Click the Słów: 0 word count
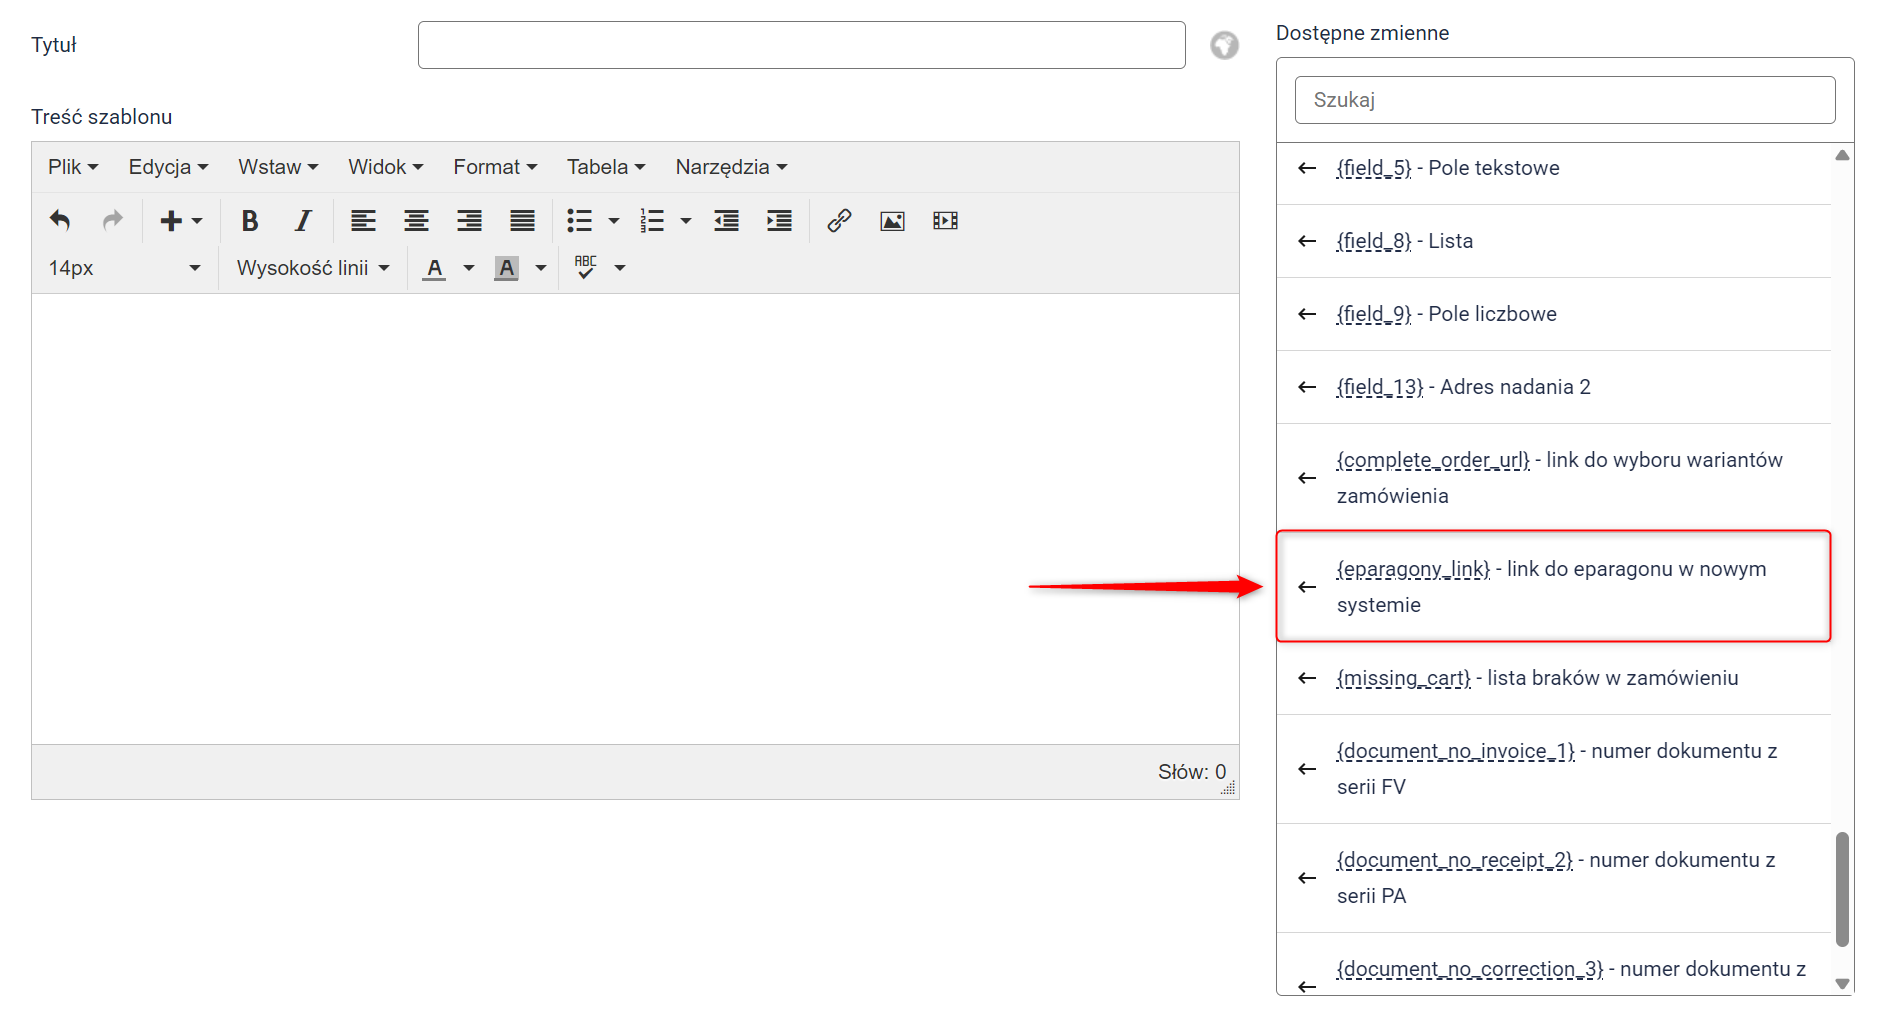 pyautogui.click(x=1191, y=772)
